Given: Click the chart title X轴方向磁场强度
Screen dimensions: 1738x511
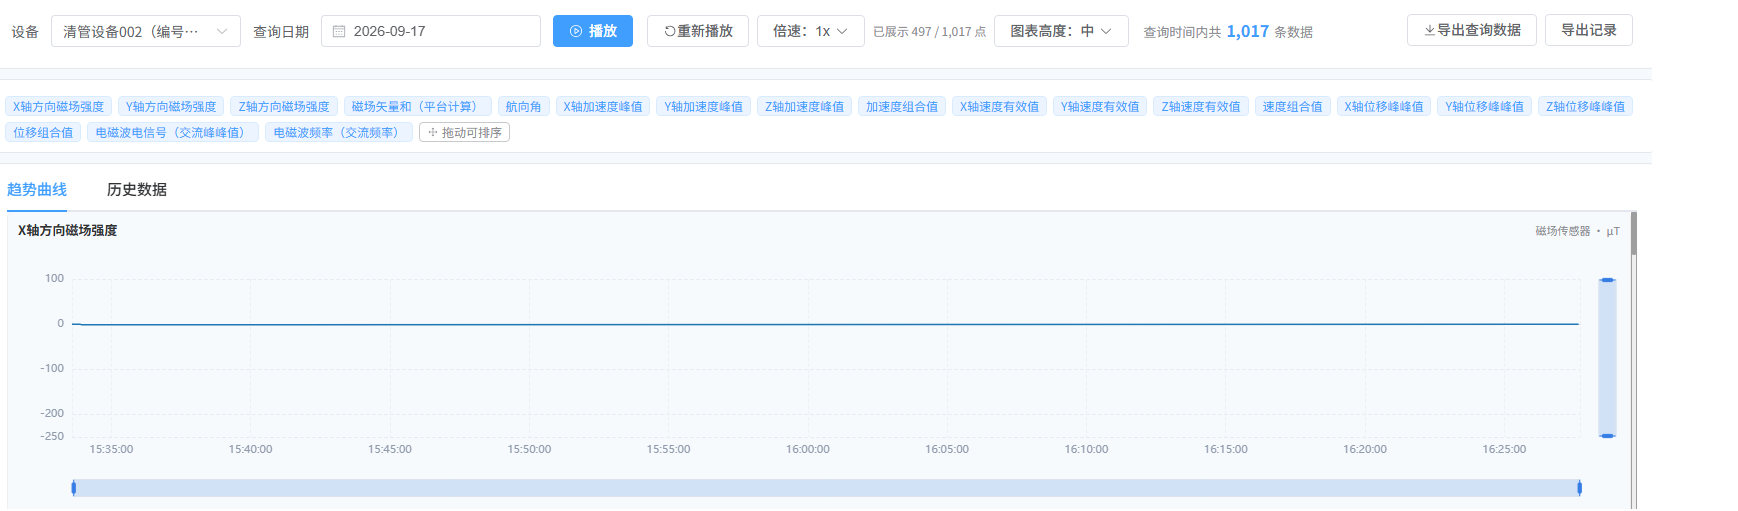Looking at the screenshot, I should 68,230.
